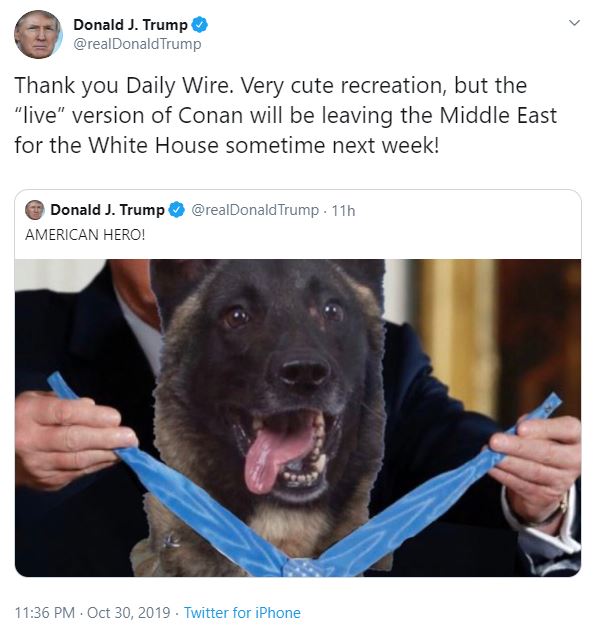This screenshot has height=635, width=597.
Task: Click the small avatar in the quoted tweet
Action: click(x=34, y=210)
